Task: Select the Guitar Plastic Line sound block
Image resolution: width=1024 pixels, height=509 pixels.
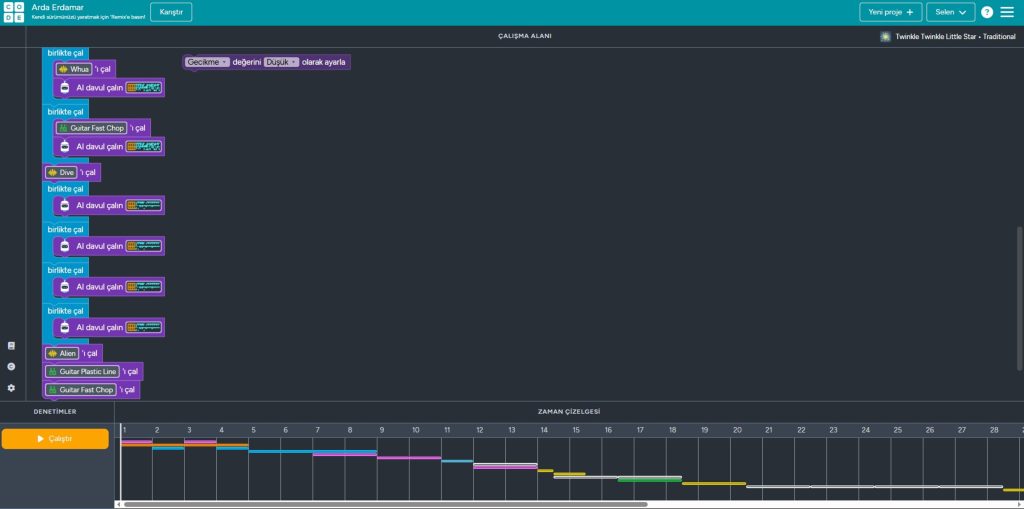Action: click(88, 372)
